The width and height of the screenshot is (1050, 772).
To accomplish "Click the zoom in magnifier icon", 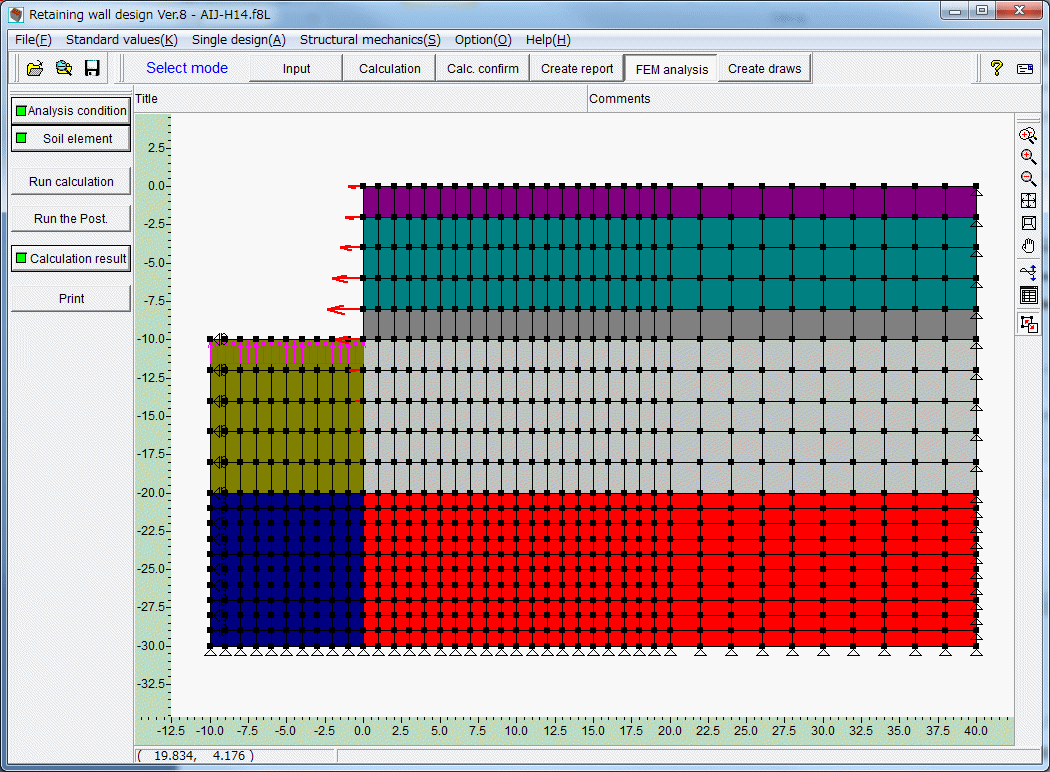I will click(x=1028, y=157).
